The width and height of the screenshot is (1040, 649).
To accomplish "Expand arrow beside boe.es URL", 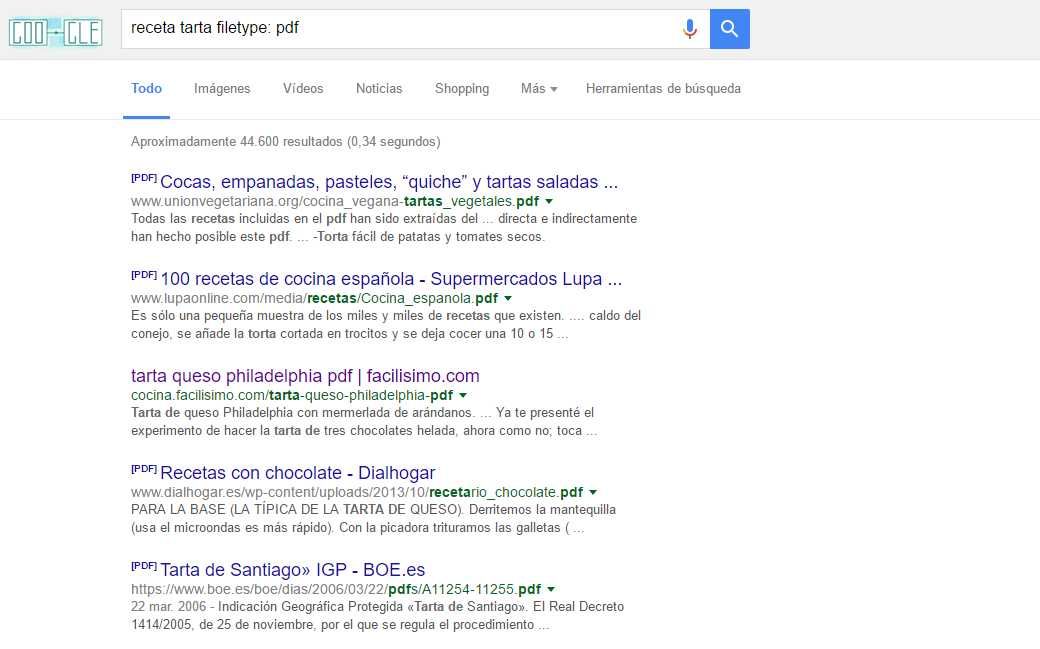I will tap(551, 589).
